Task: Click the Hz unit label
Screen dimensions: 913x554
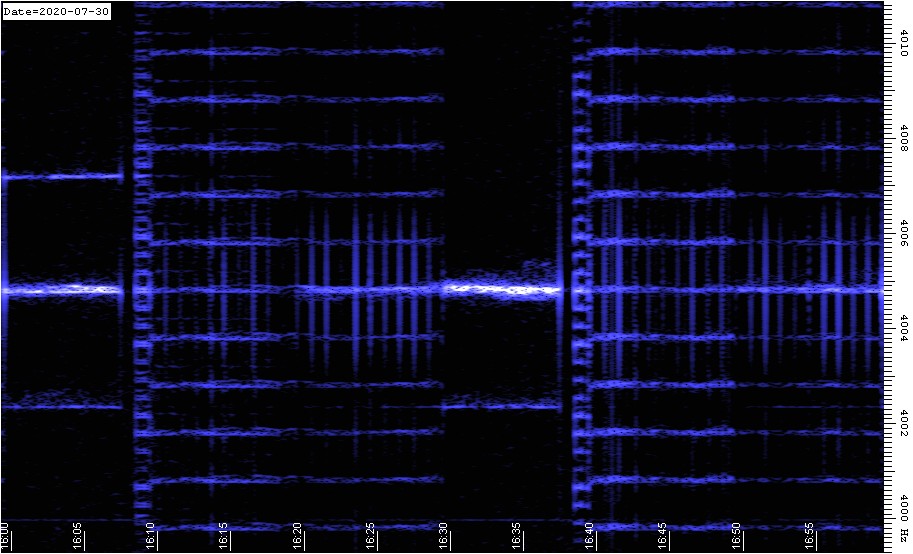Action: [904, 535]
